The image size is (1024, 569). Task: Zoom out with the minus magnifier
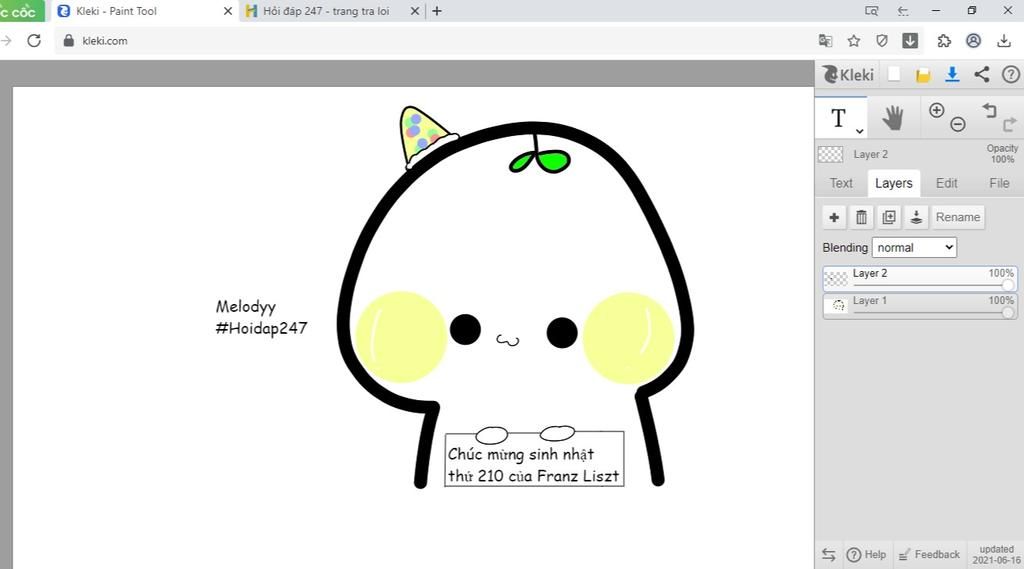pos(957,124)
